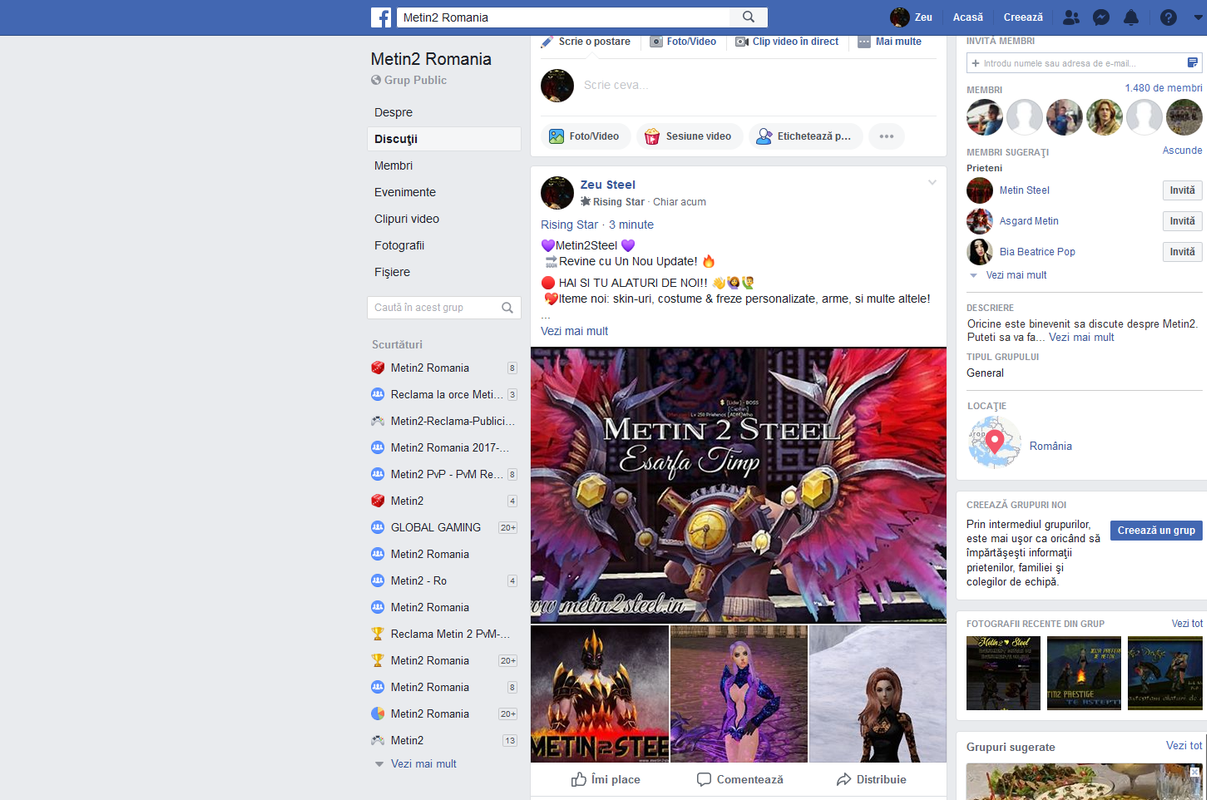This screenshot has width=1207, height=800.
Task: Open the purple-outfit character photo thumbnail
Action: [x=738, y=694]
